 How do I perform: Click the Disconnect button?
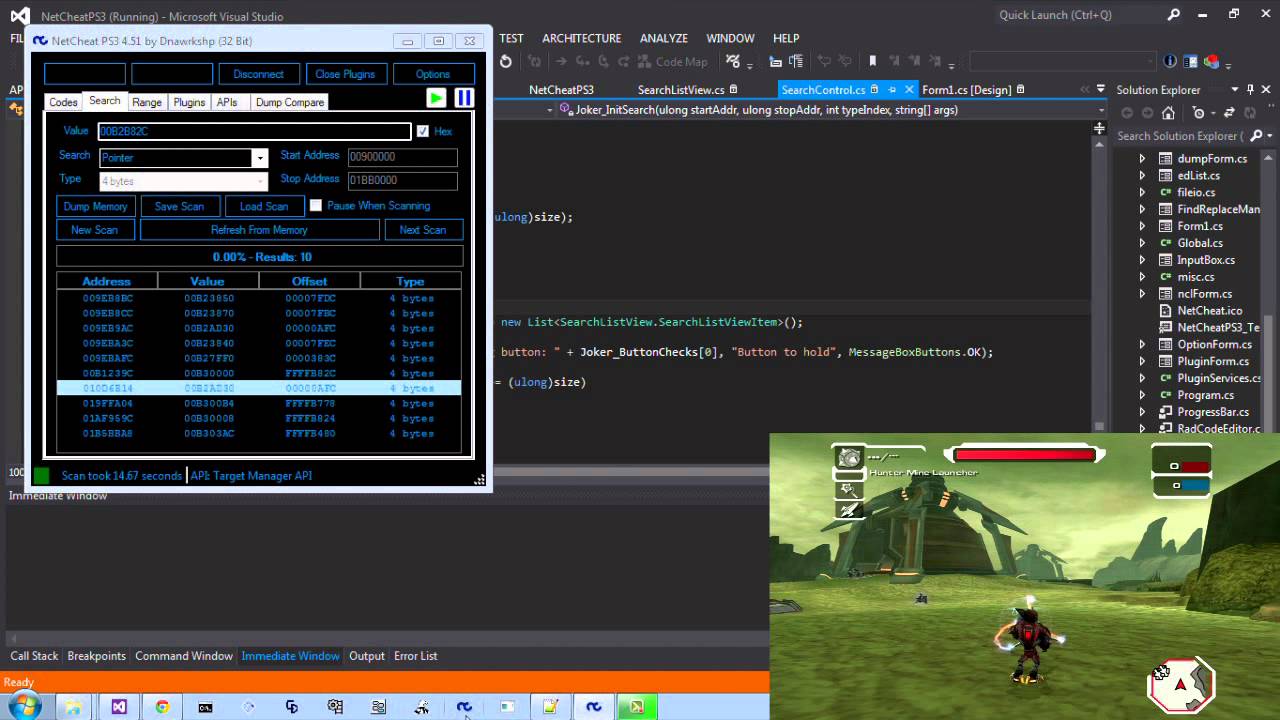(x=258, y=74)
